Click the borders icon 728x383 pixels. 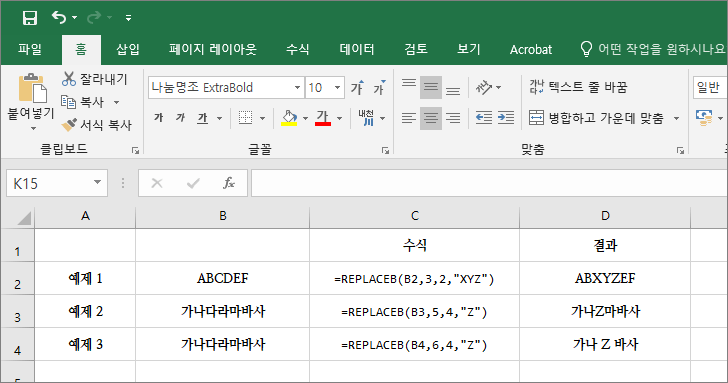pyautogui.click(x=245, y=118)
